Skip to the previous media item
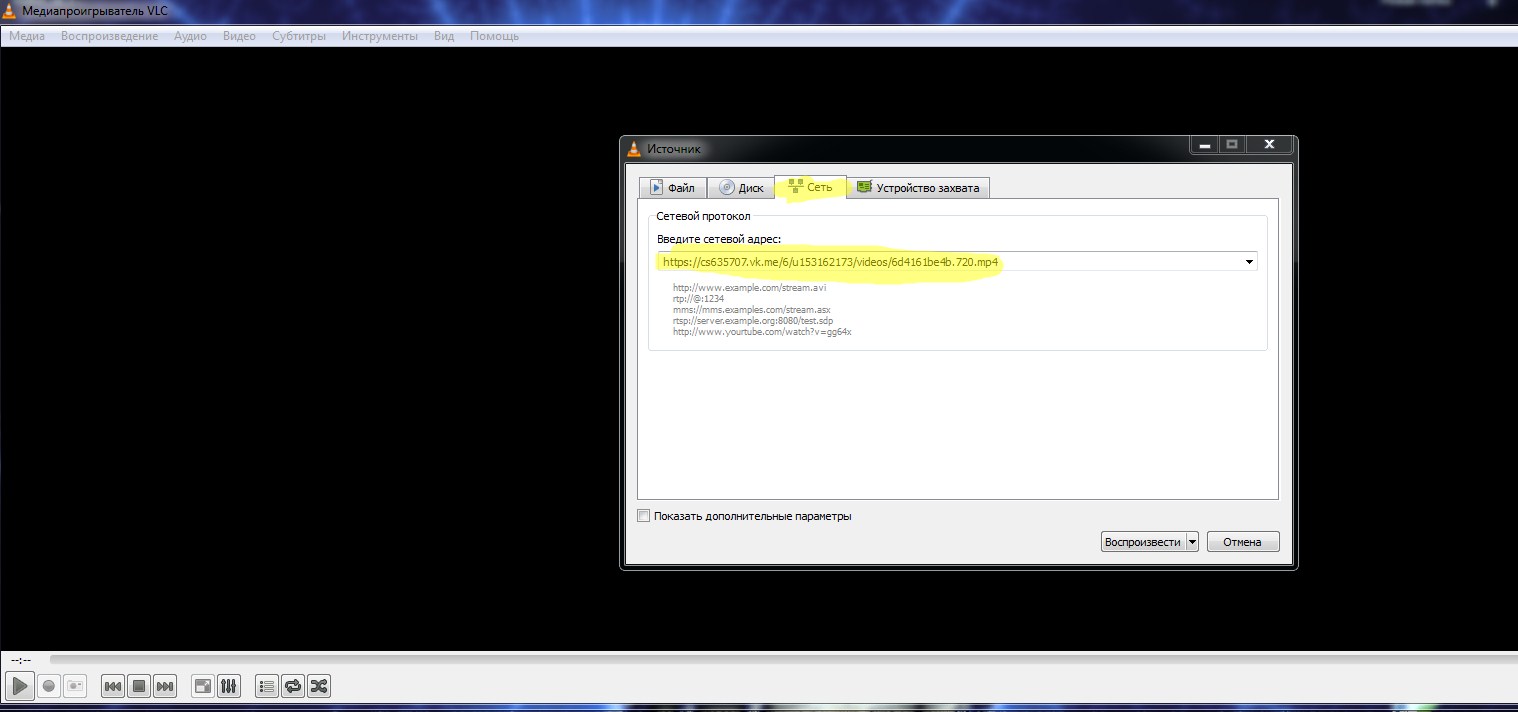The image size is (1518, 712). (x=113, y=686)
